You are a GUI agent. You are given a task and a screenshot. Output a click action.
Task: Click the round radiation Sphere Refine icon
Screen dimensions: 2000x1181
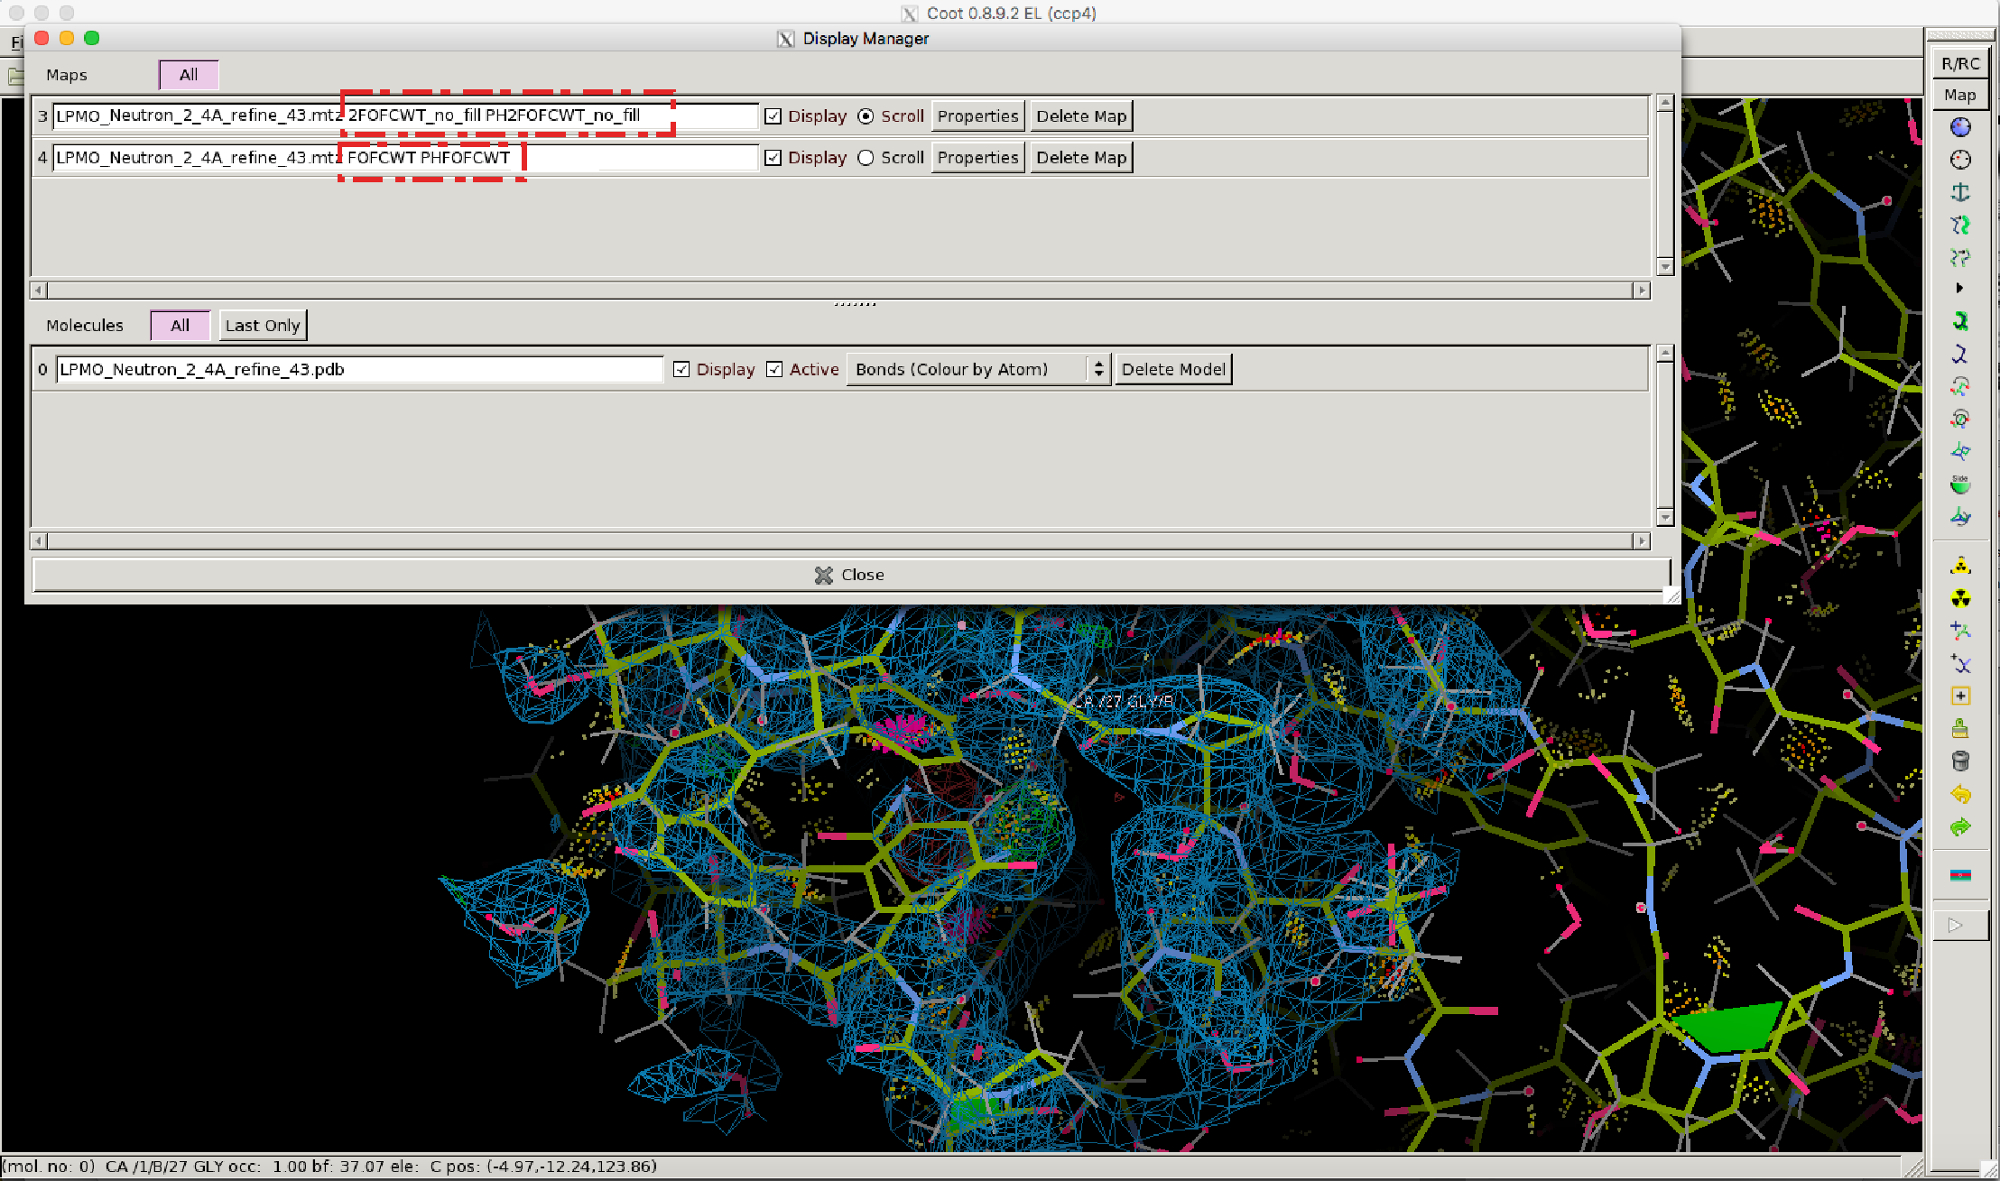[x=1960, y=599]
